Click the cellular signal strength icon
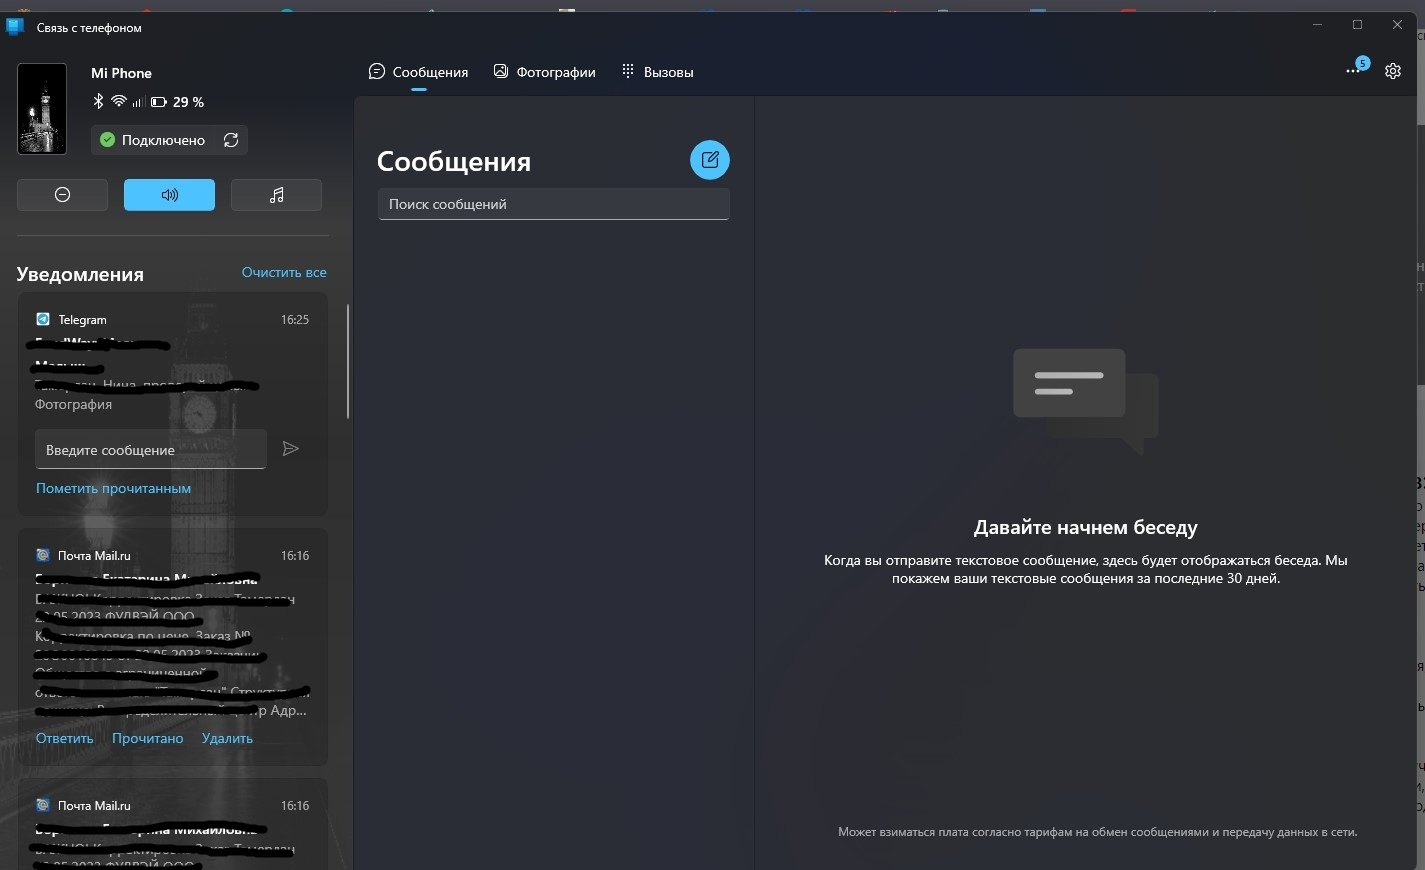This screenshot has height=870, width=1425. click(138, 102)
